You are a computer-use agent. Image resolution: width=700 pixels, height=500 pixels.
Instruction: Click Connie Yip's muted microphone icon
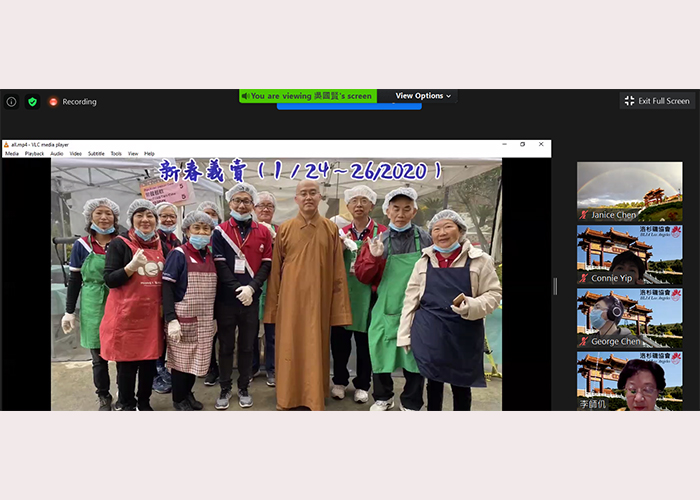click(583, 279)
